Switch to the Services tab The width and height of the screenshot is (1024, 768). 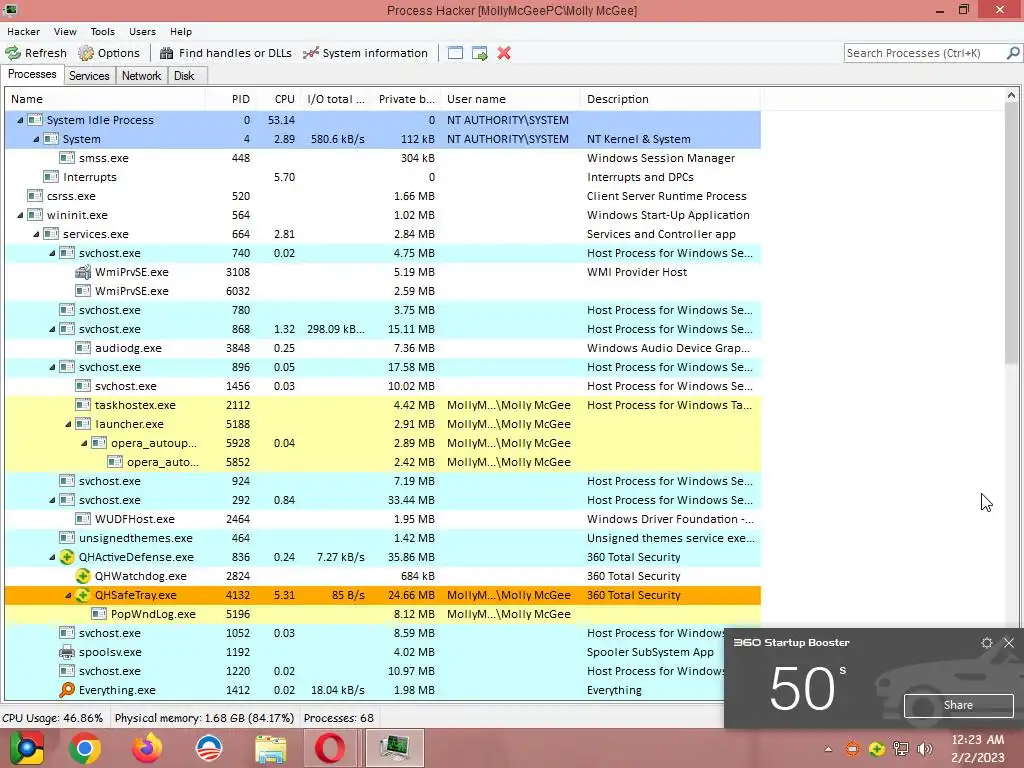pyautogui.click(x=89, y=76)
